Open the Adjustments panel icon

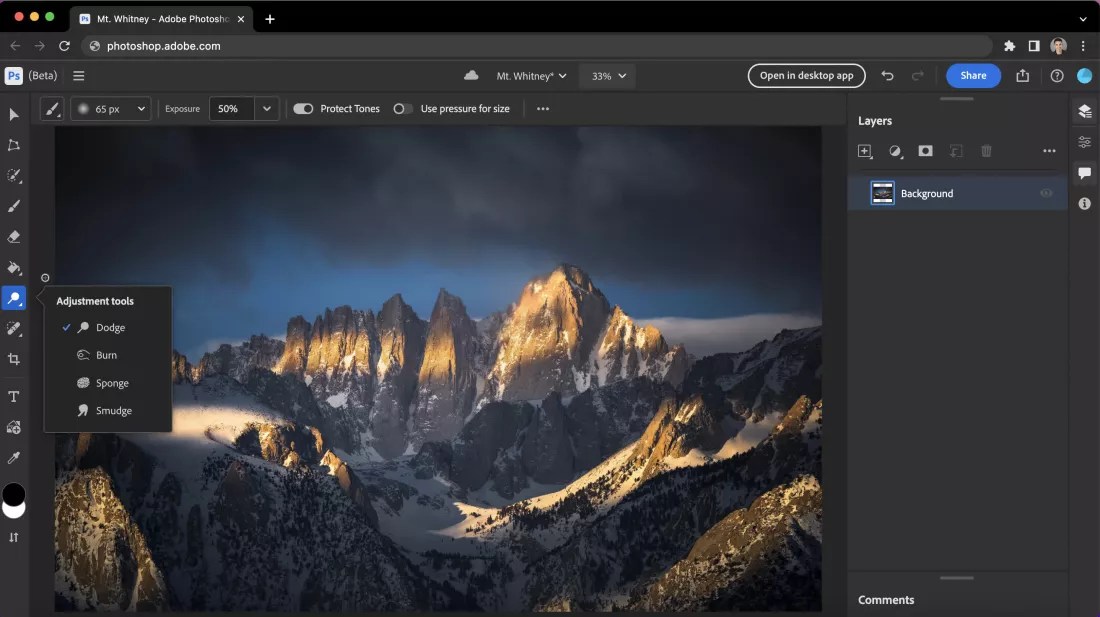pyautogui.click(x=1084, y=141)
